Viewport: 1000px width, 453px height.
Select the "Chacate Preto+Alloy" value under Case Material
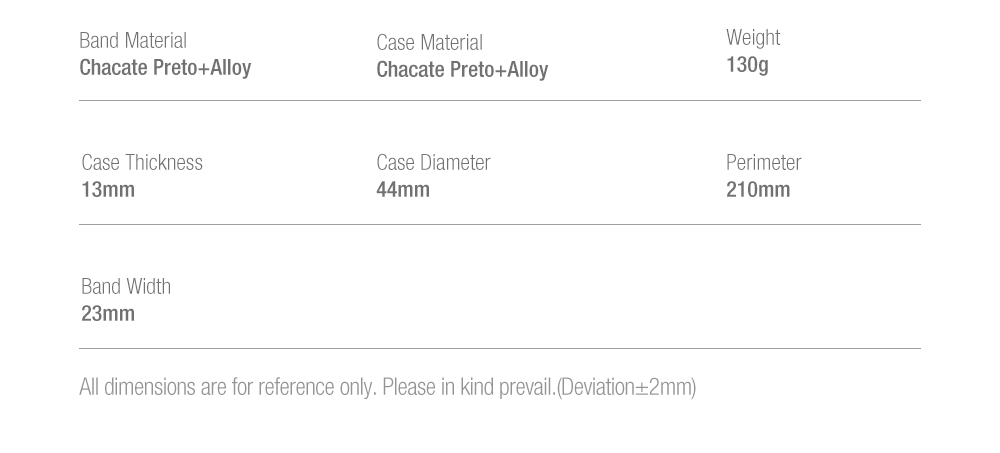point(462,70)
